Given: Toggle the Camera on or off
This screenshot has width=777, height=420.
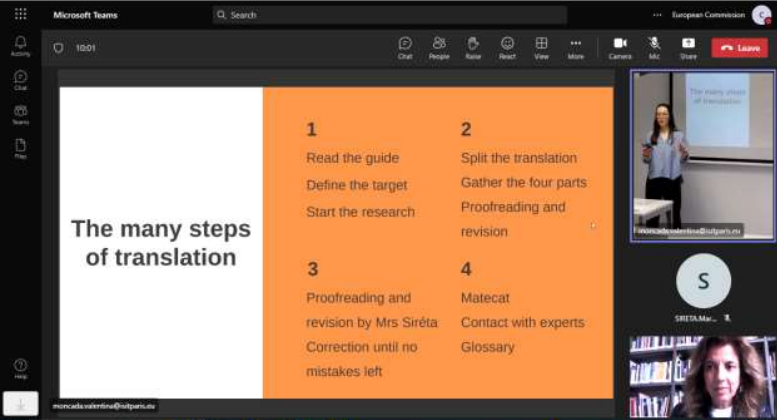Looking at the screenshot, I should tap(620, 46).
